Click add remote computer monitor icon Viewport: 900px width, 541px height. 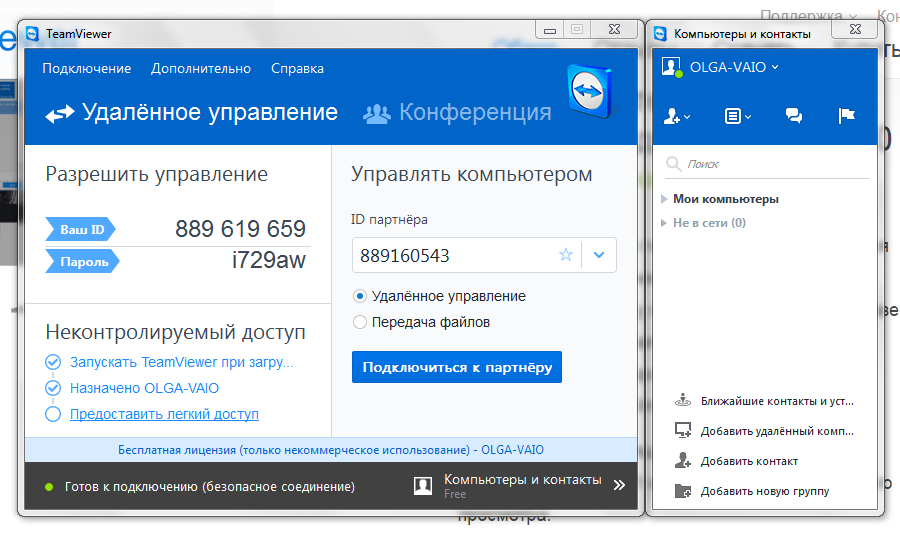point(683,430)
